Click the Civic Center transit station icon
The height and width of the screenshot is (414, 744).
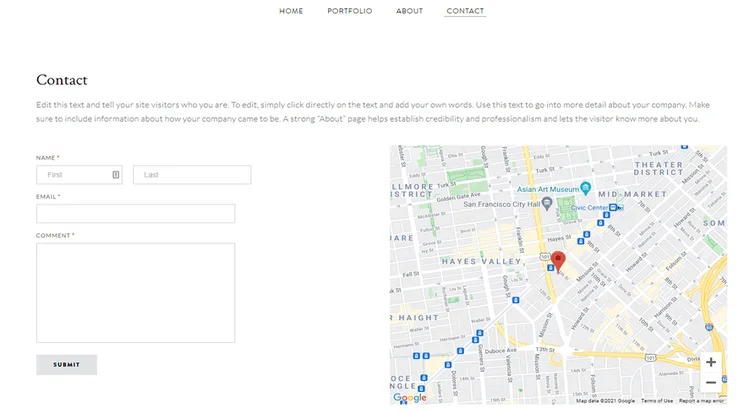[x=613, y=208]
